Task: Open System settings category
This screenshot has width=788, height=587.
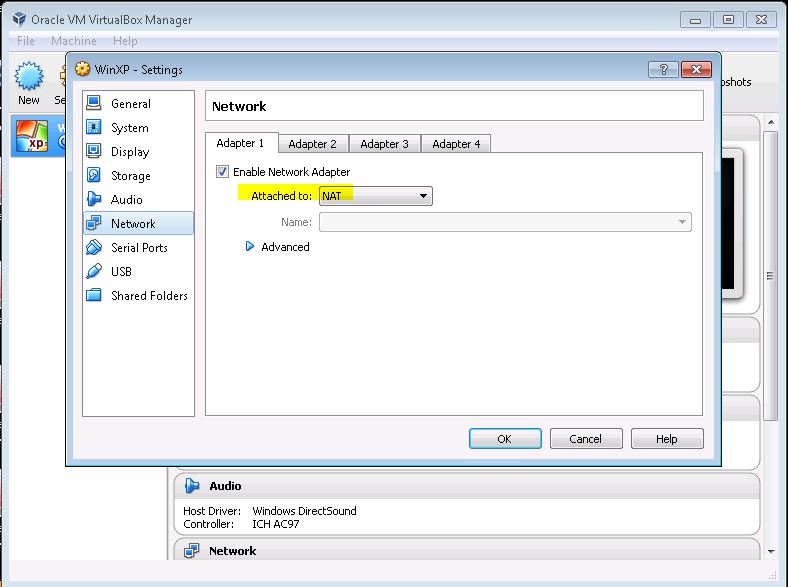Action: click(x=138, y=128)
